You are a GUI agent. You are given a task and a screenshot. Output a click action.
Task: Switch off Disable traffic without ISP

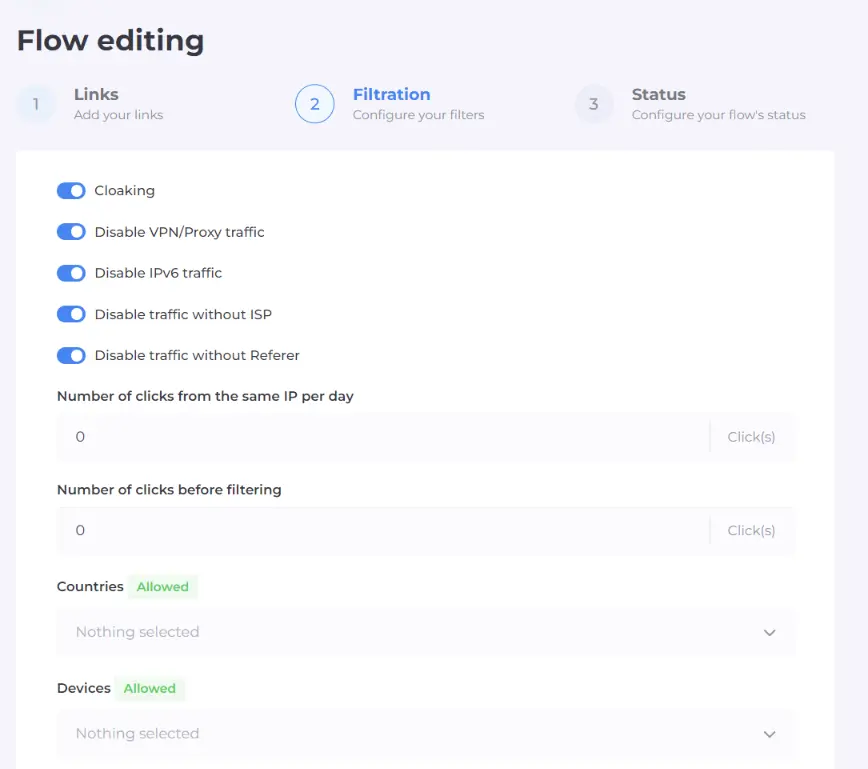(71, 314)
